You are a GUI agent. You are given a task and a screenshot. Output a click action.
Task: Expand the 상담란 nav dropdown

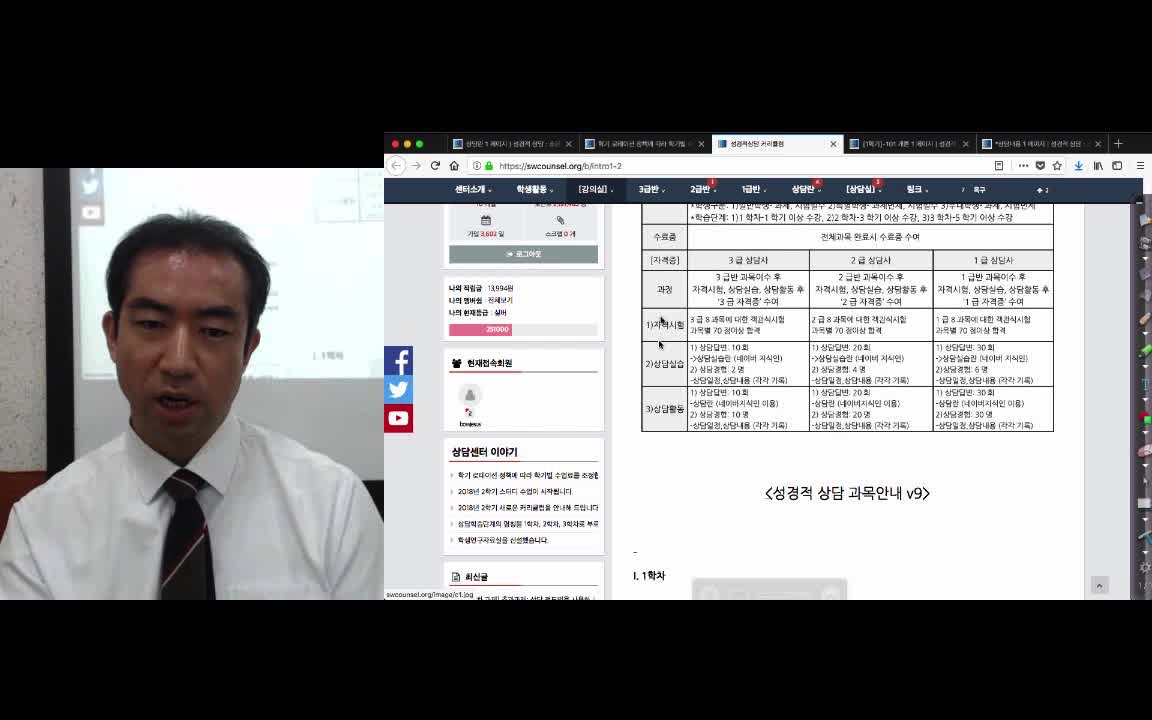pyautogui.click(x=805, y=190)
